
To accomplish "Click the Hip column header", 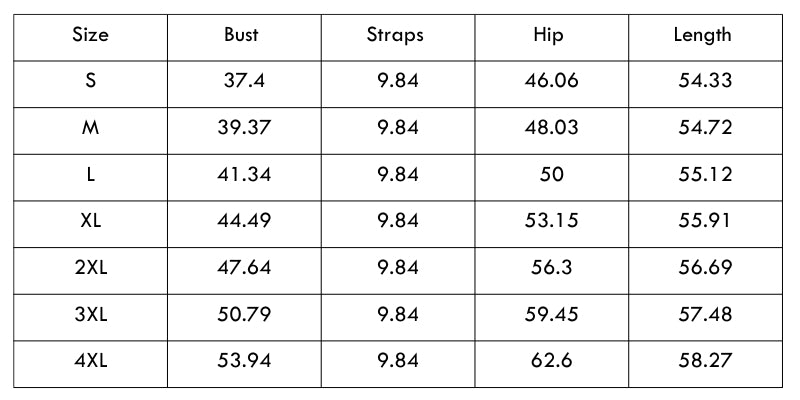I will coord(549,35).
